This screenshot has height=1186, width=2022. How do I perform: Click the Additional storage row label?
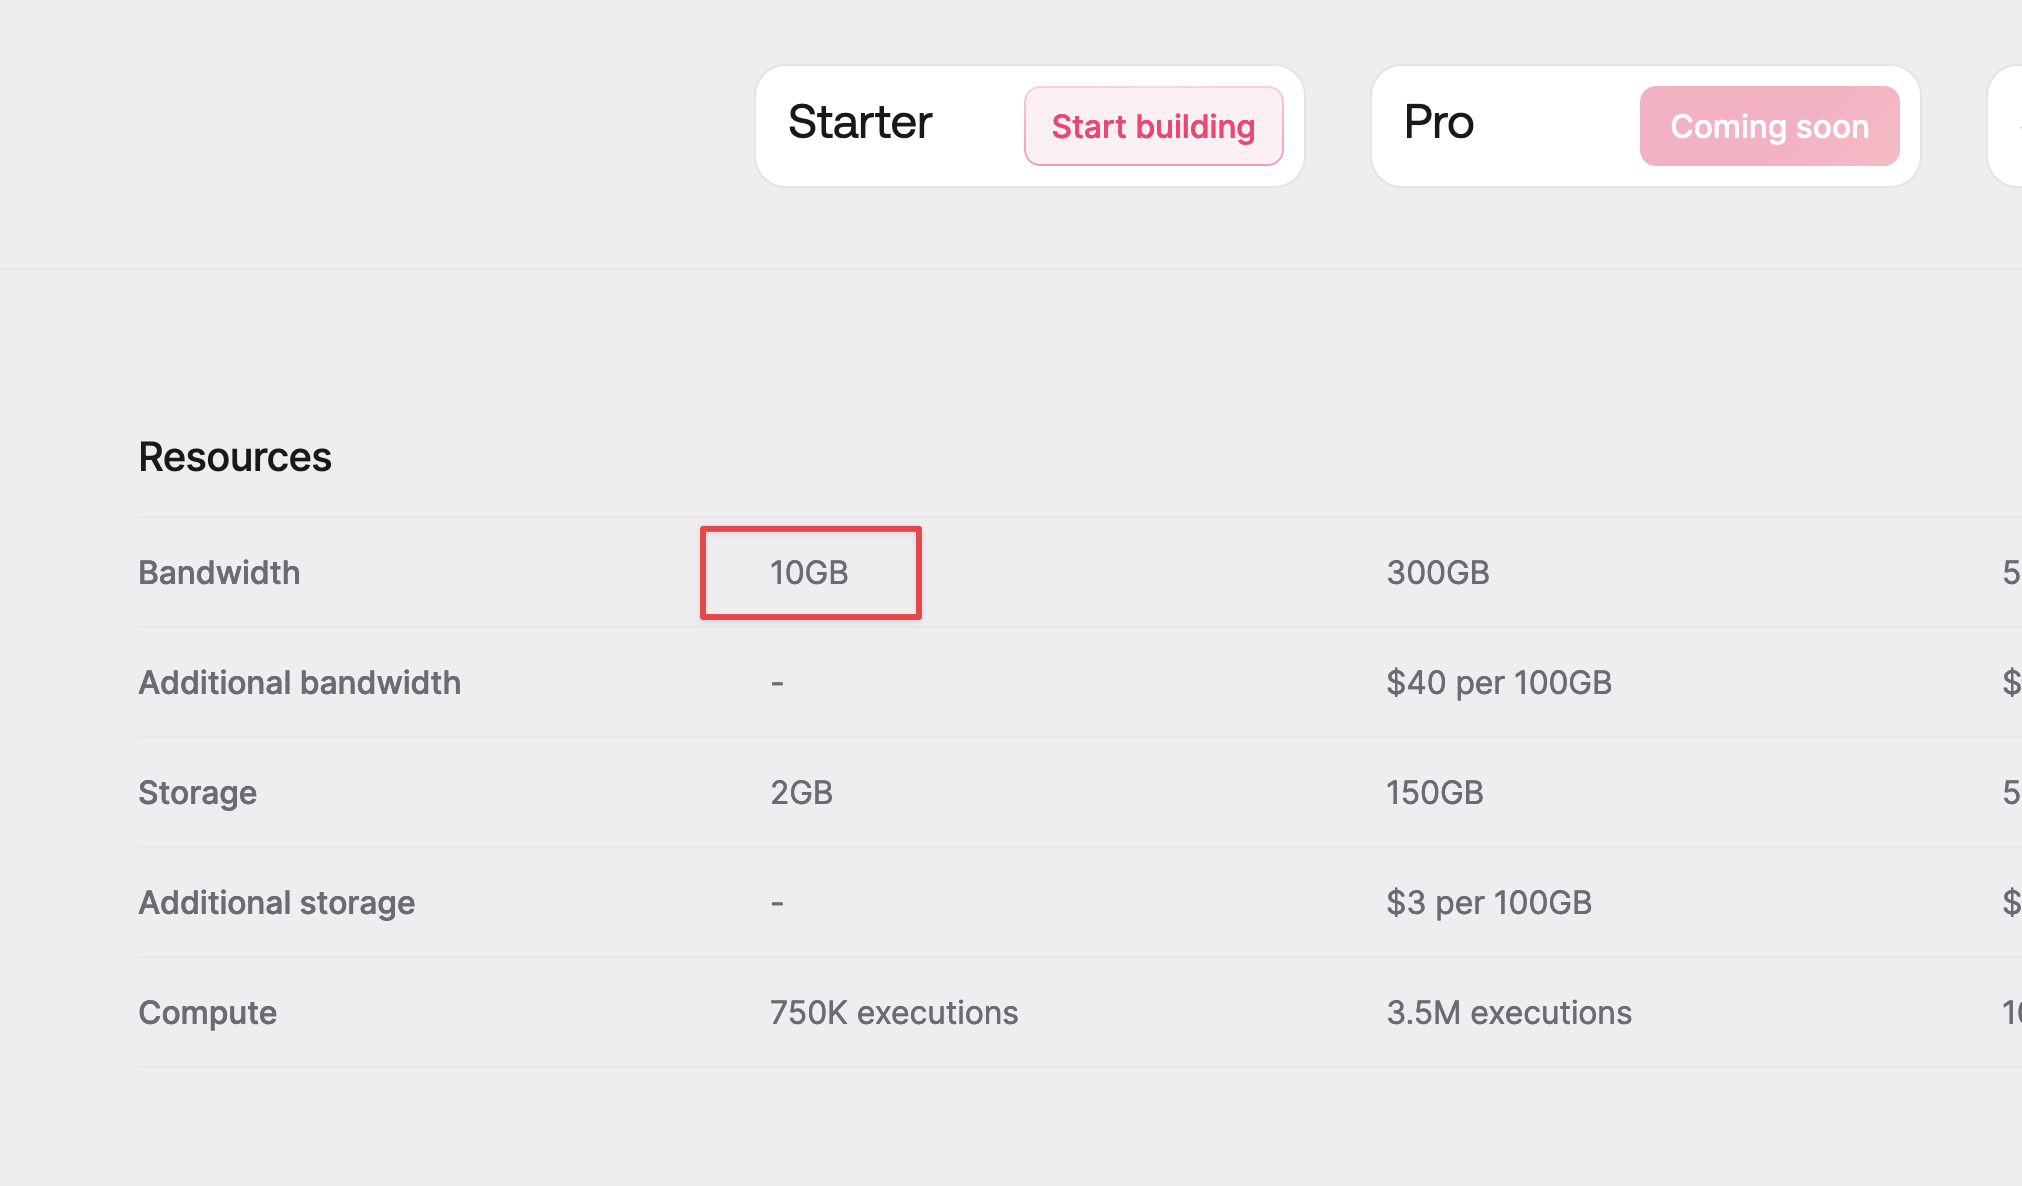point(276,902)
